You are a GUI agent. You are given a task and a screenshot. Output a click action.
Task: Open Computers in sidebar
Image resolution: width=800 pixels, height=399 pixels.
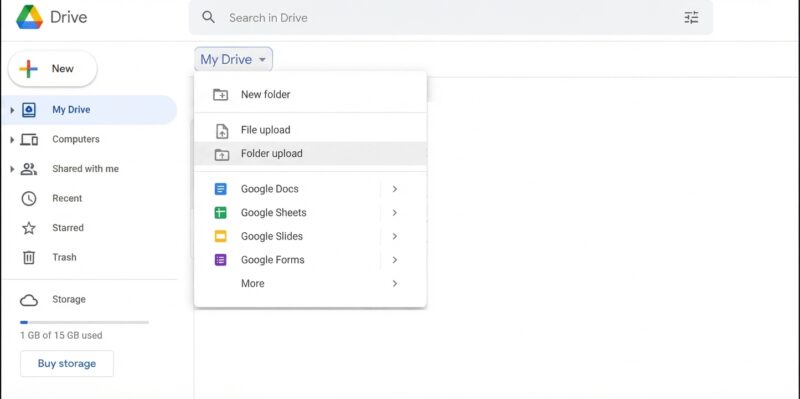(89, 139)
